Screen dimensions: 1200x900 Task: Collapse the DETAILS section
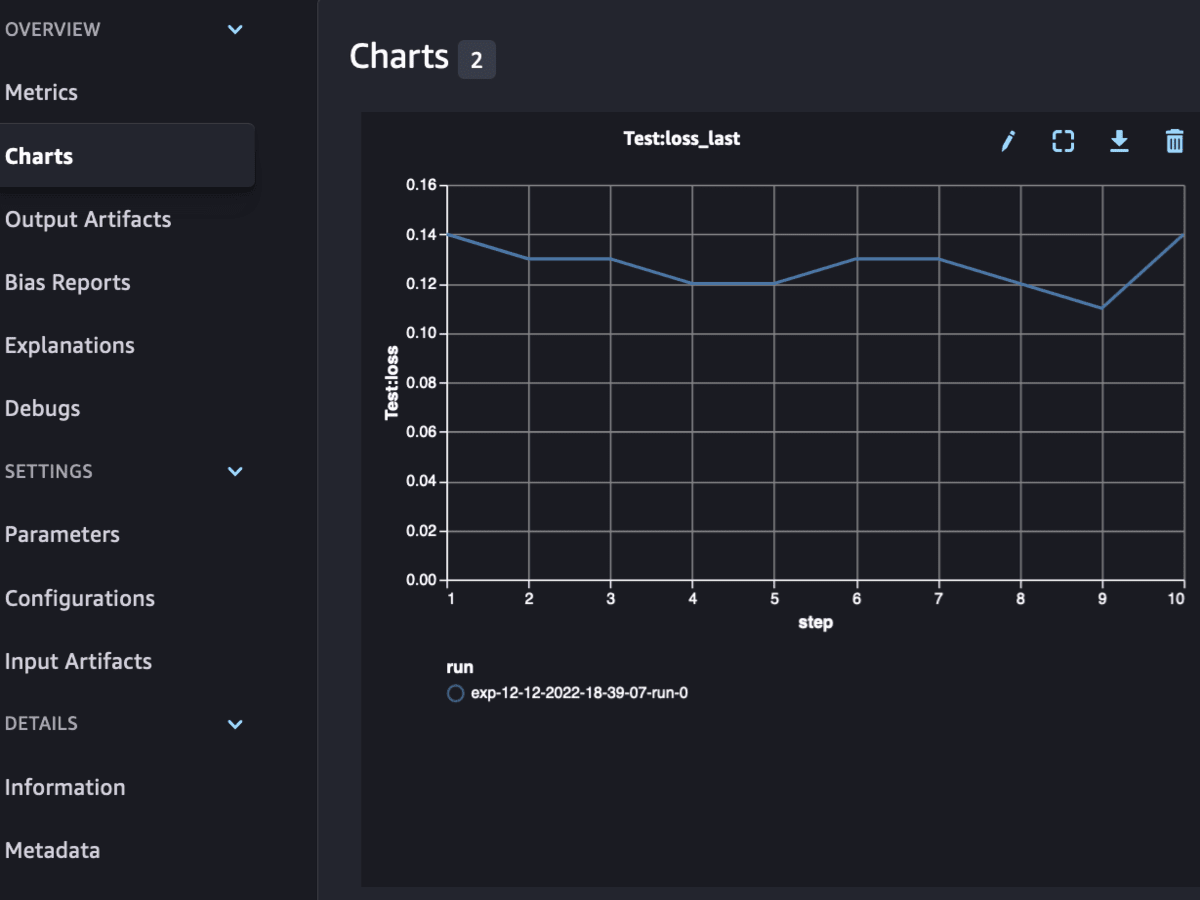click(235, 723)
